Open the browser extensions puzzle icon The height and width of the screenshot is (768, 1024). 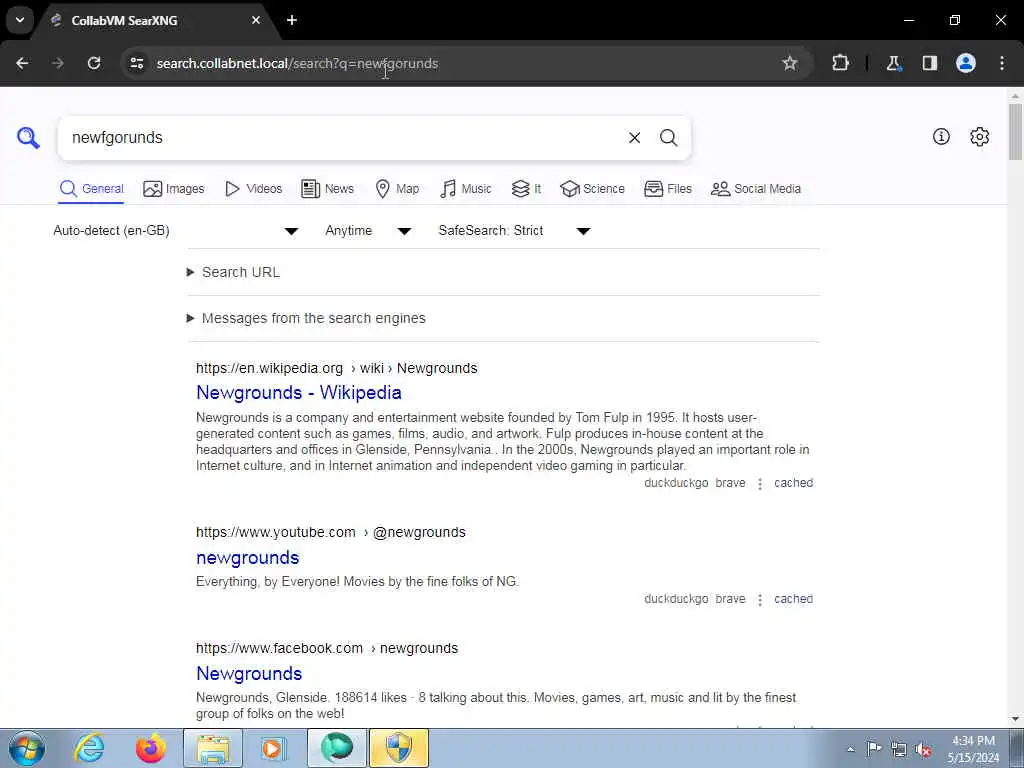point(840,63)
